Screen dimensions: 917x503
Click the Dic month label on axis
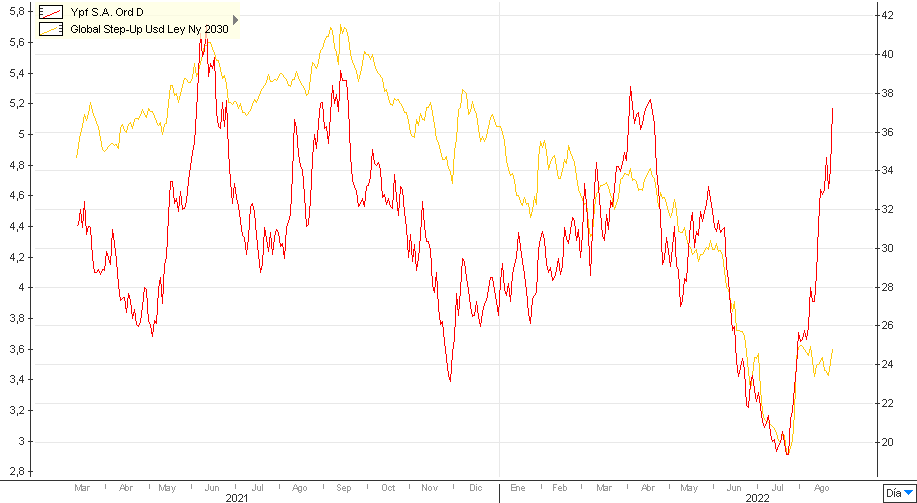point(474,487)
